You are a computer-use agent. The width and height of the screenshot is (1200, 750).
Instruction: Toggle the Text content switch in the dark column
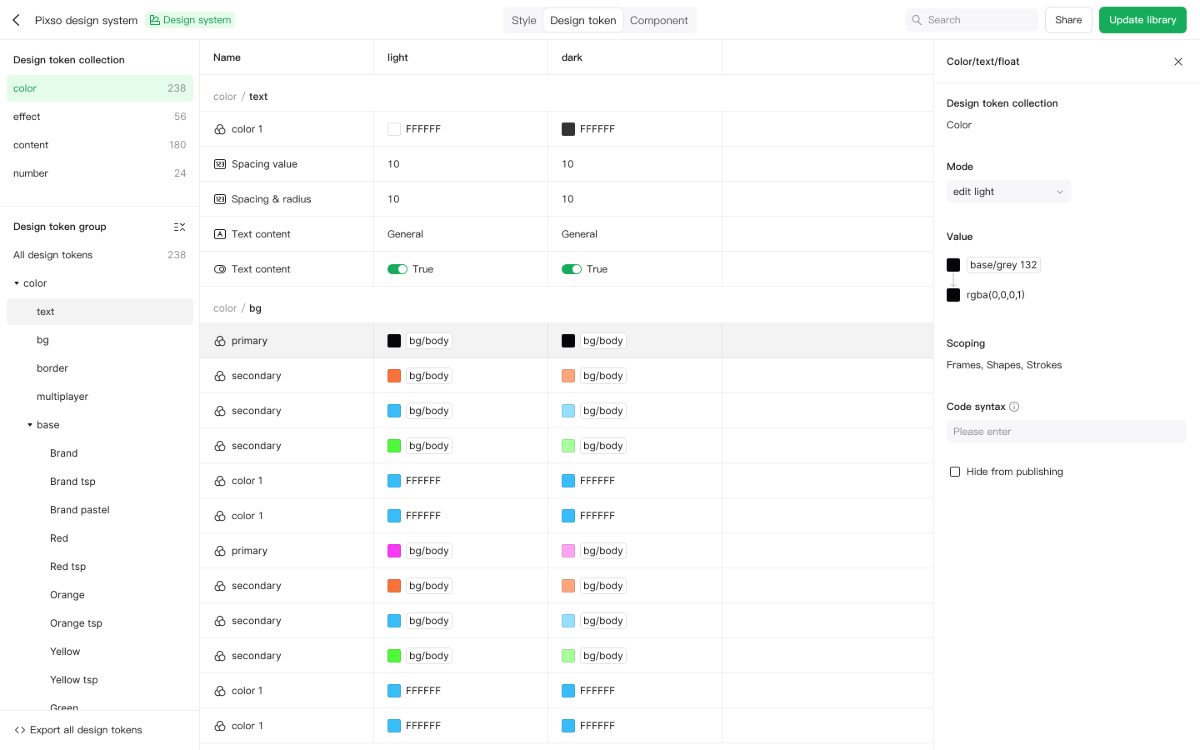[571, 269]
